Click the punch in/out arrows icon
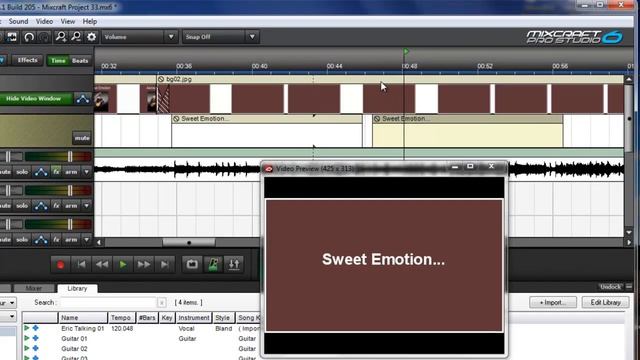 tap(234, 265)
